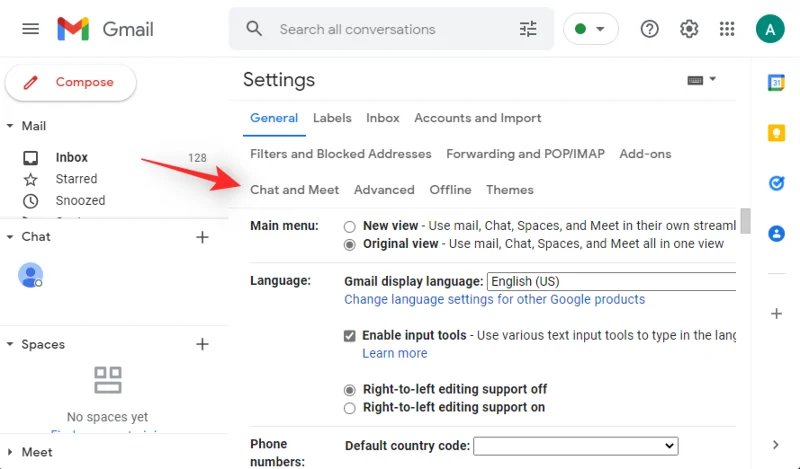Screen dimensions: 800x469
Task: Click the Gmail logo
Action: coord(105,29)
